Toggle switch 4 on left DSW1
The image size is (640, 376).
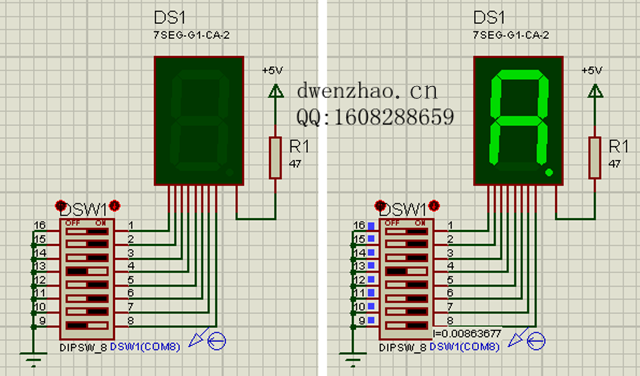point(87,271)
